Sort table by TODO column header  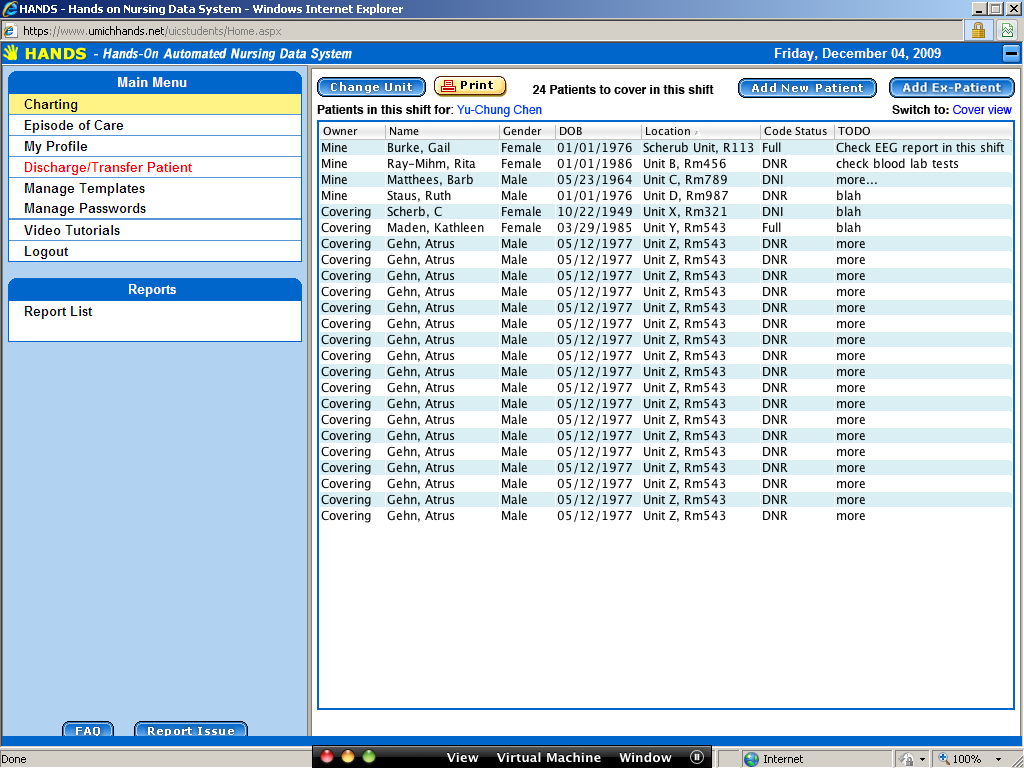pos(923,131)
